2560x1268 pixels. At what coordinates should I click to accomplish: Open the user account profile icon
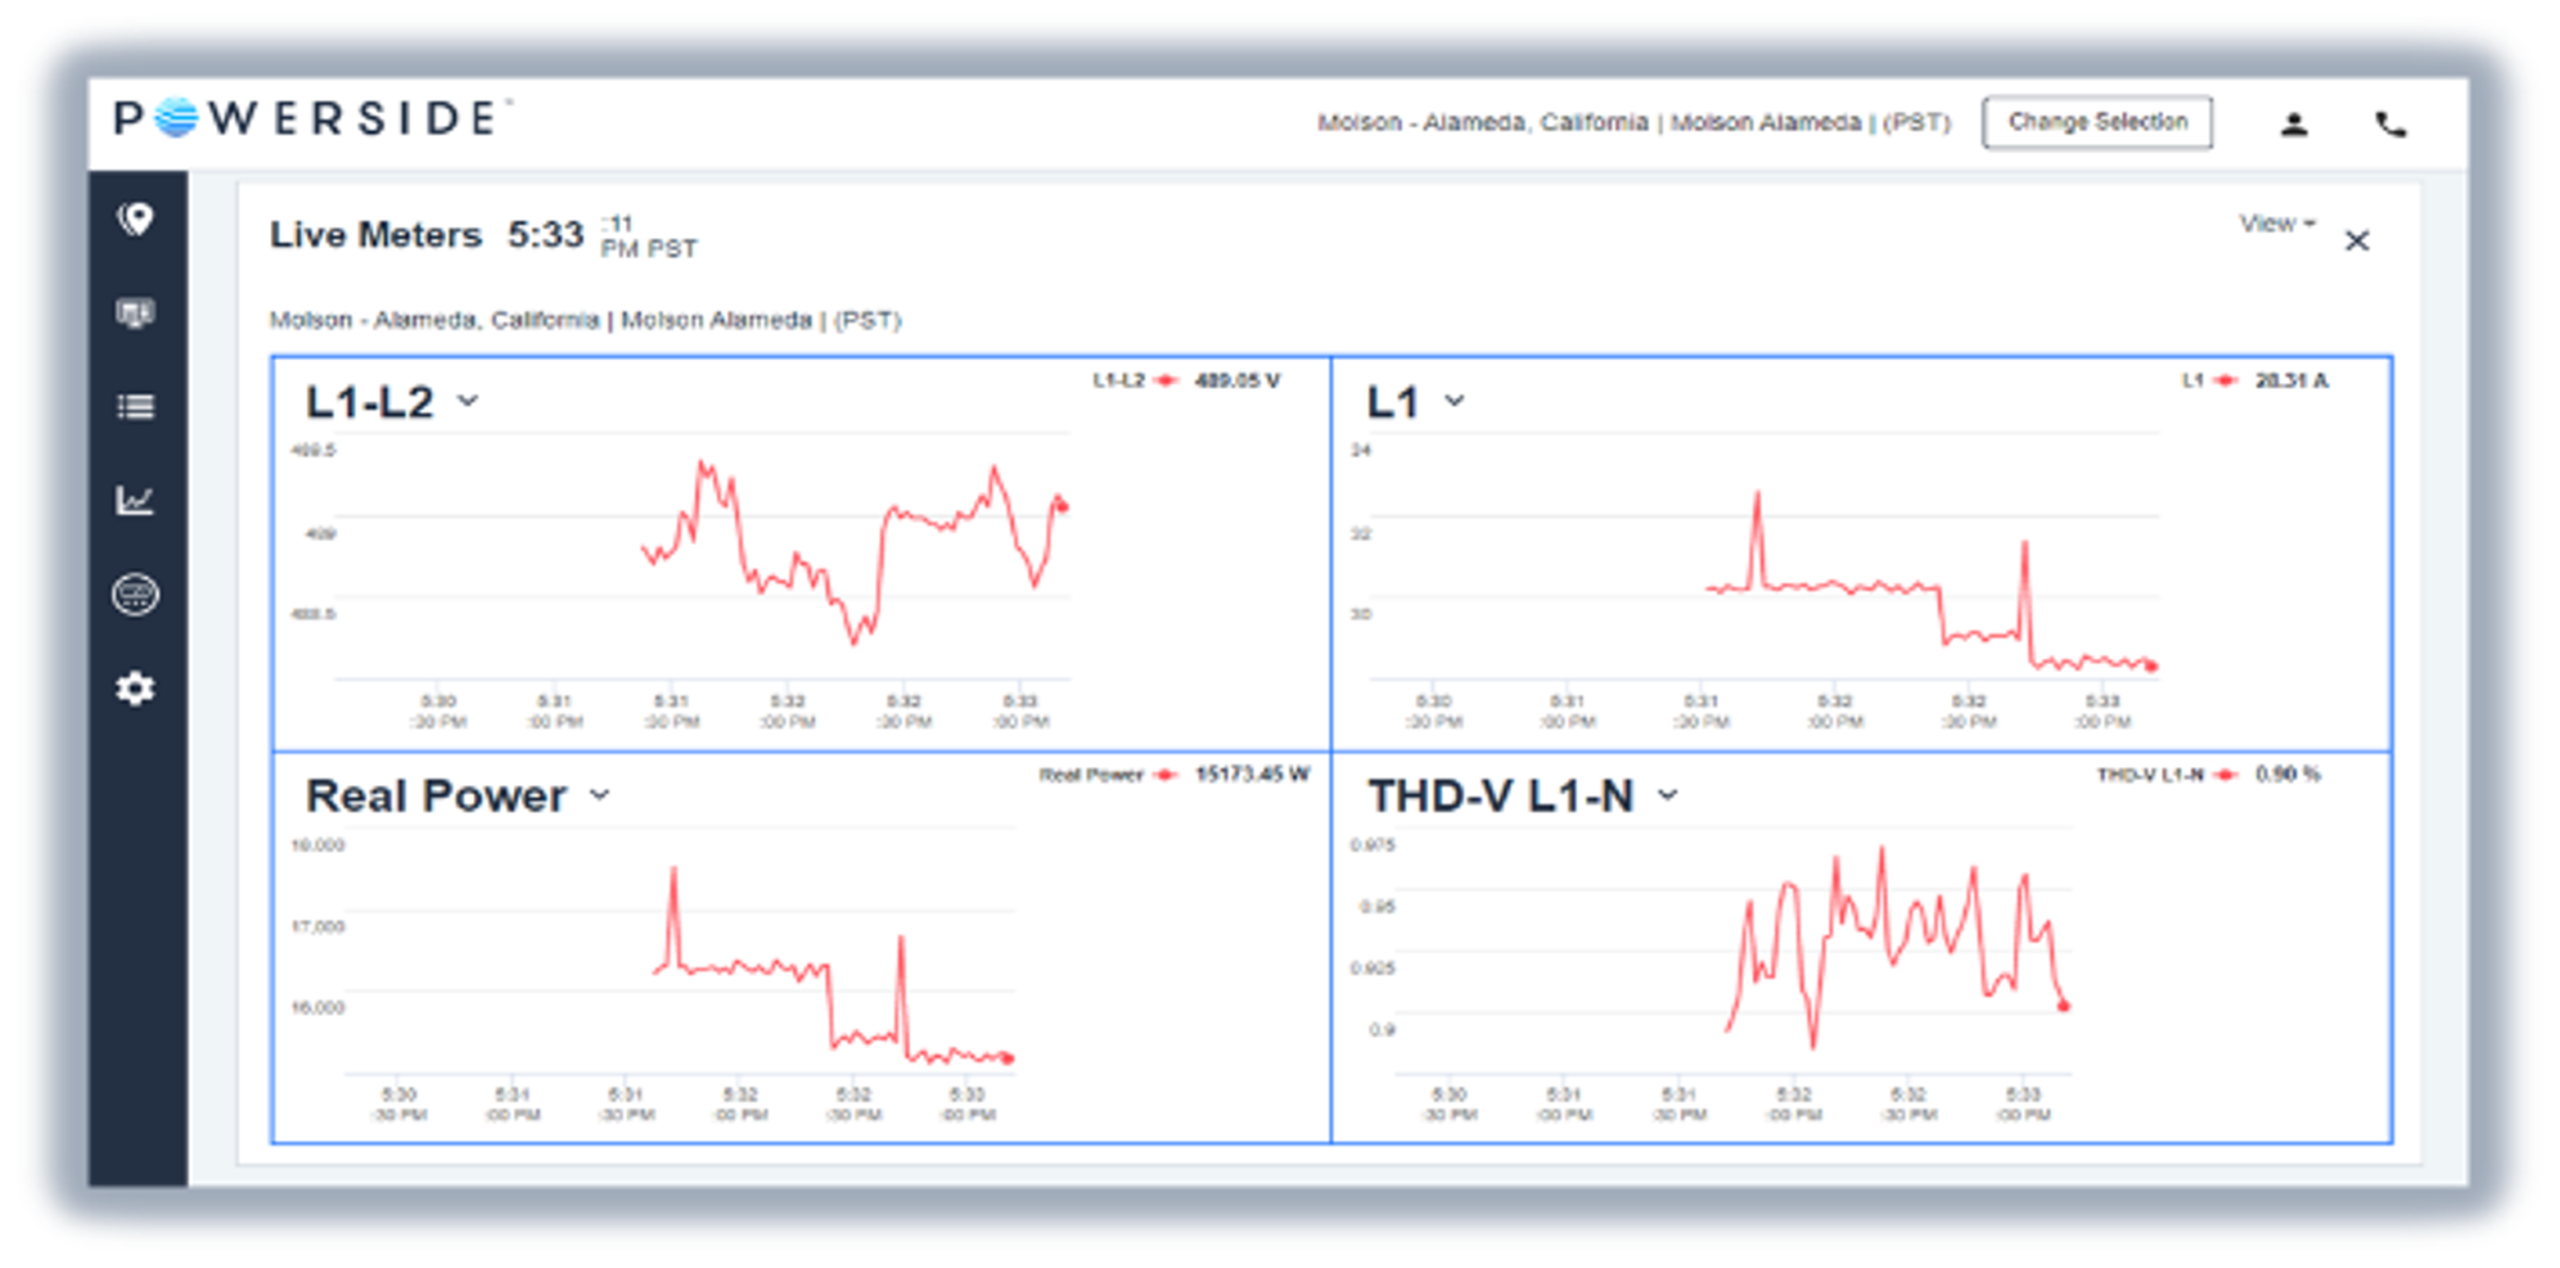(2294, 124)
